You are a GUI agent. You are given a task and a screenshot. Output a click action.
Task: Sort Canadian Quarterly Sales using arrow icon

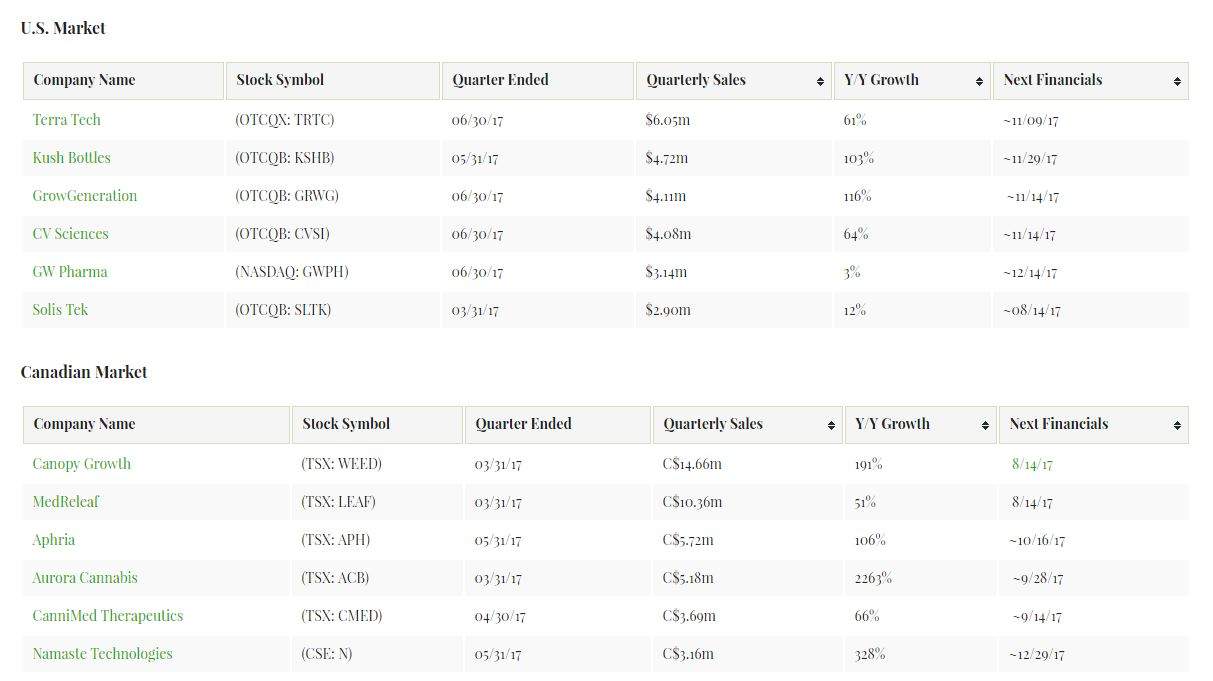831,425
